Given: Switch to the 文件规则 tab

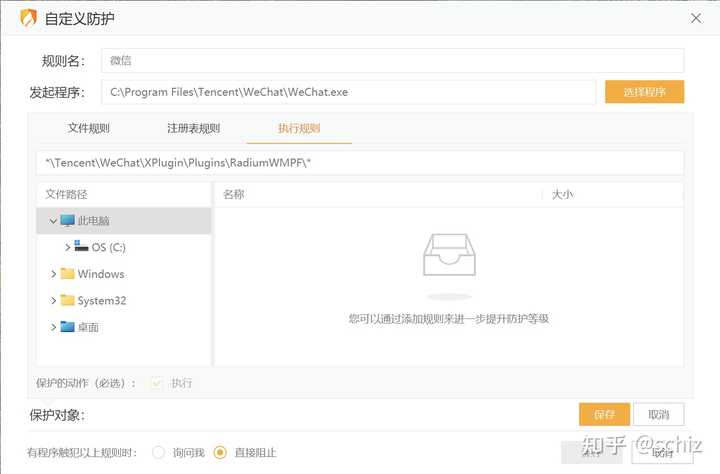Looking at the screenshot, I should pos(89,128).
